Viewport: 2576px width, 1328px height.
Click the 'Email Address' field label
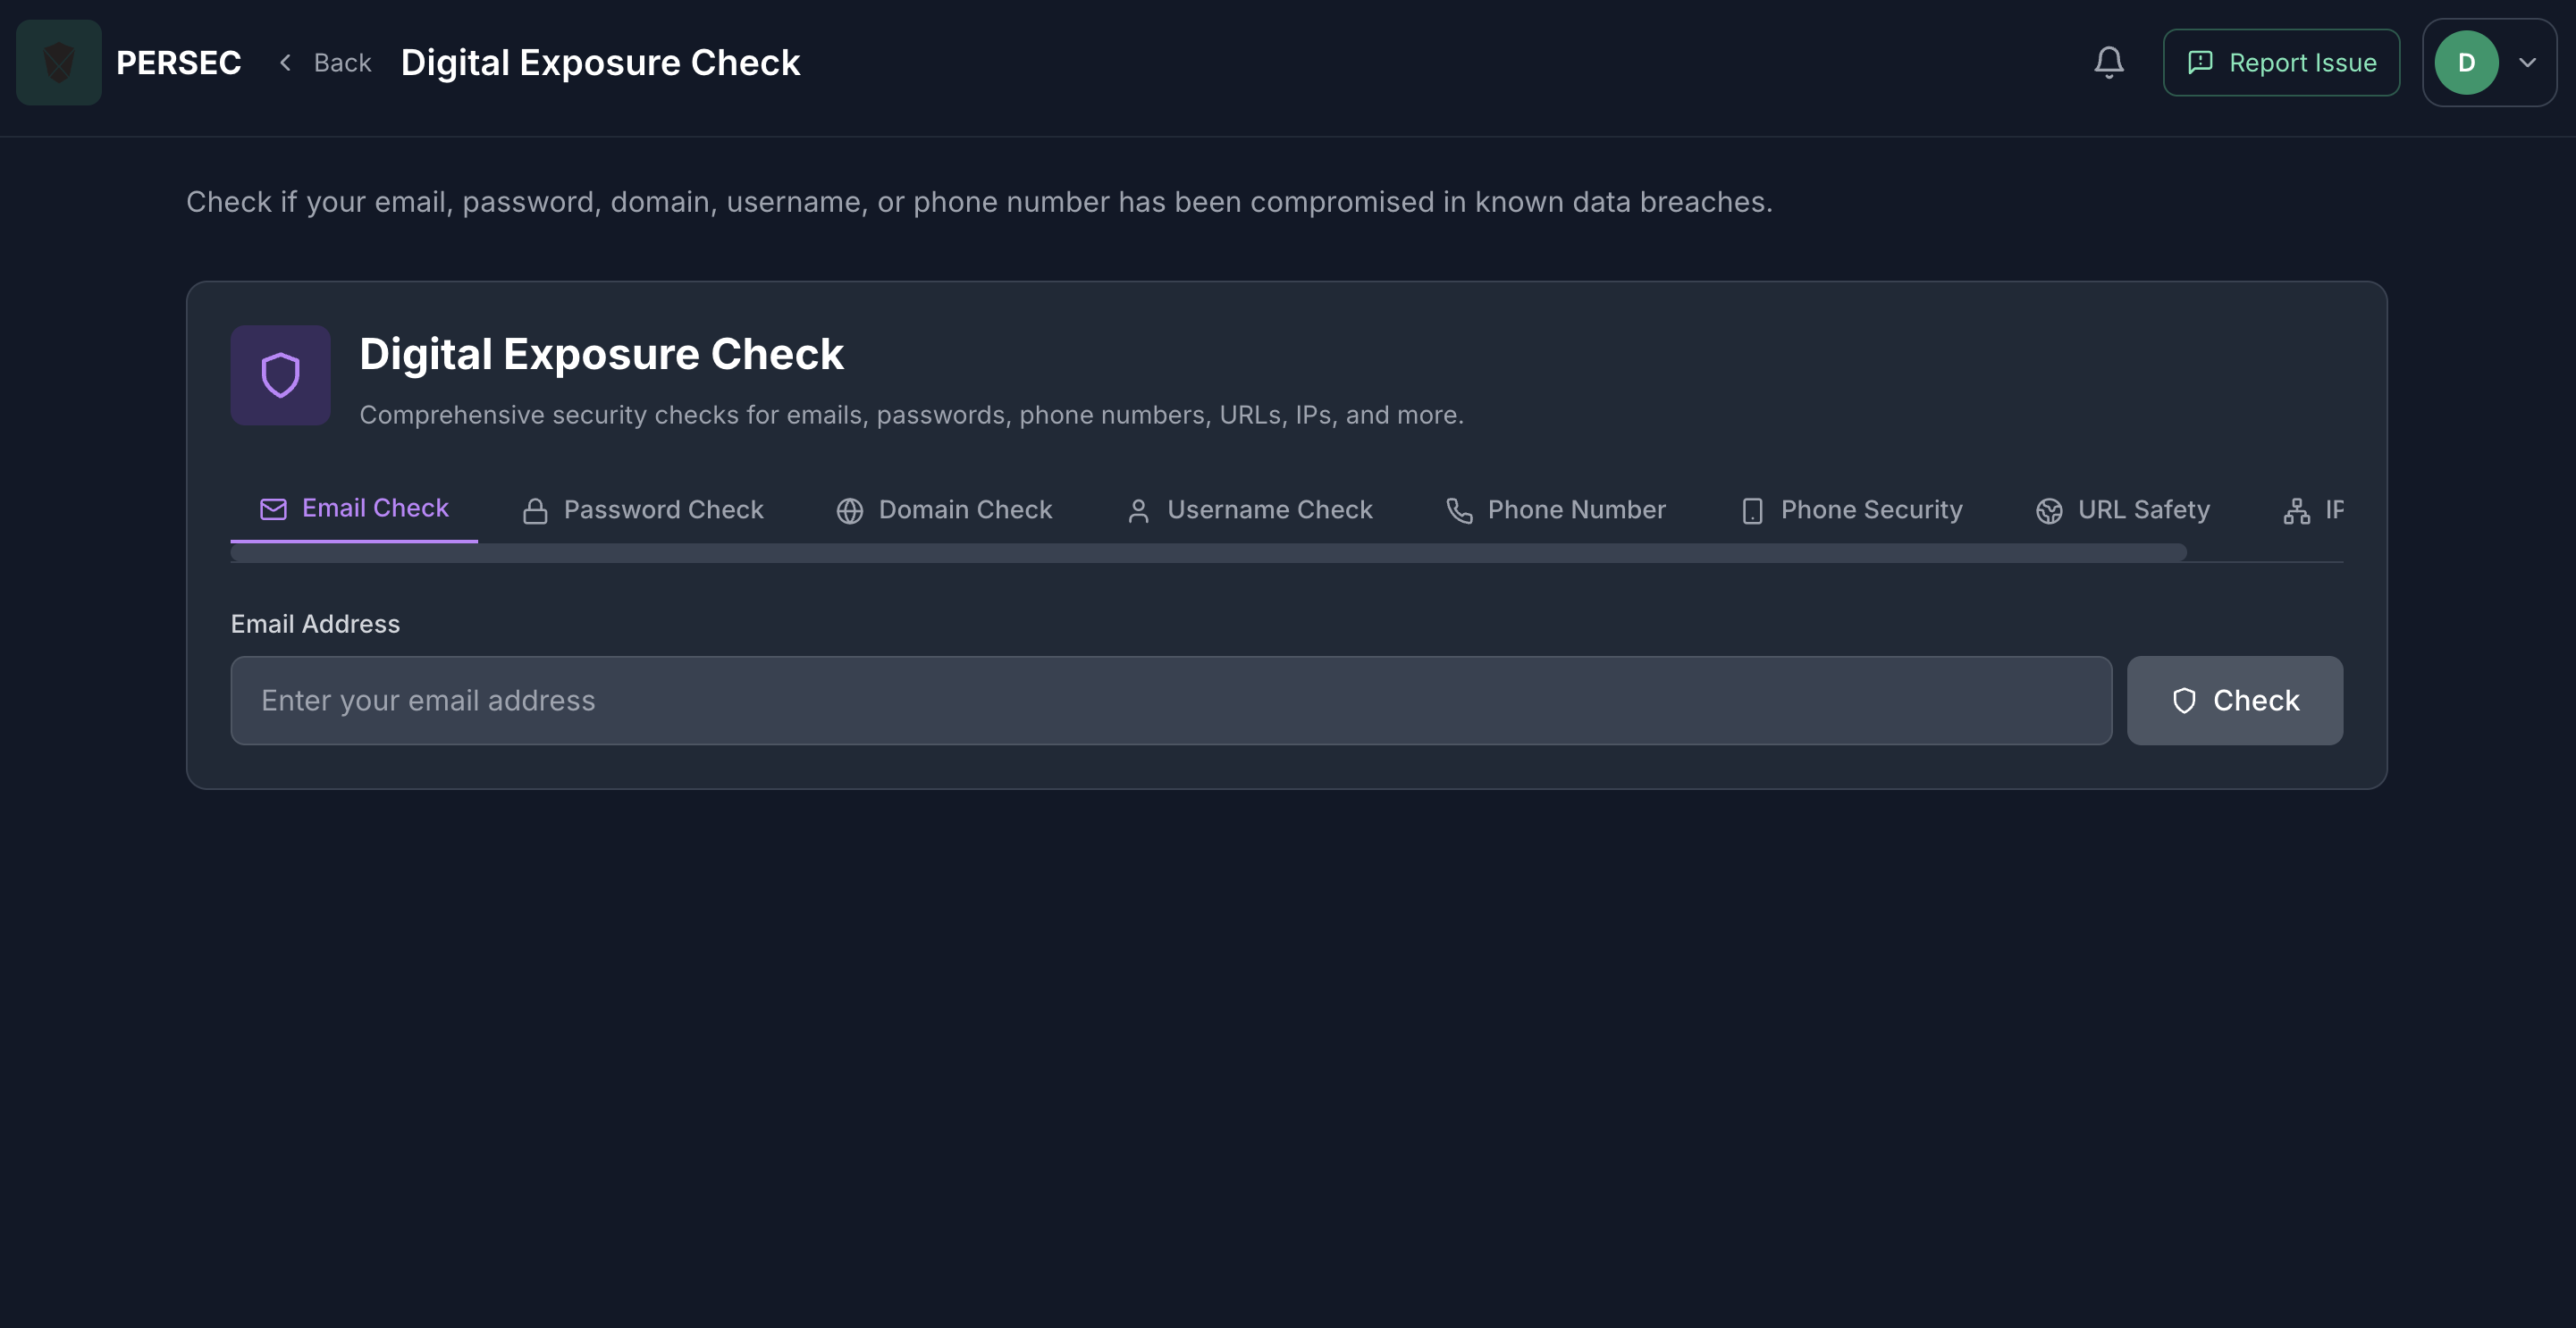[x=316, y=624]
